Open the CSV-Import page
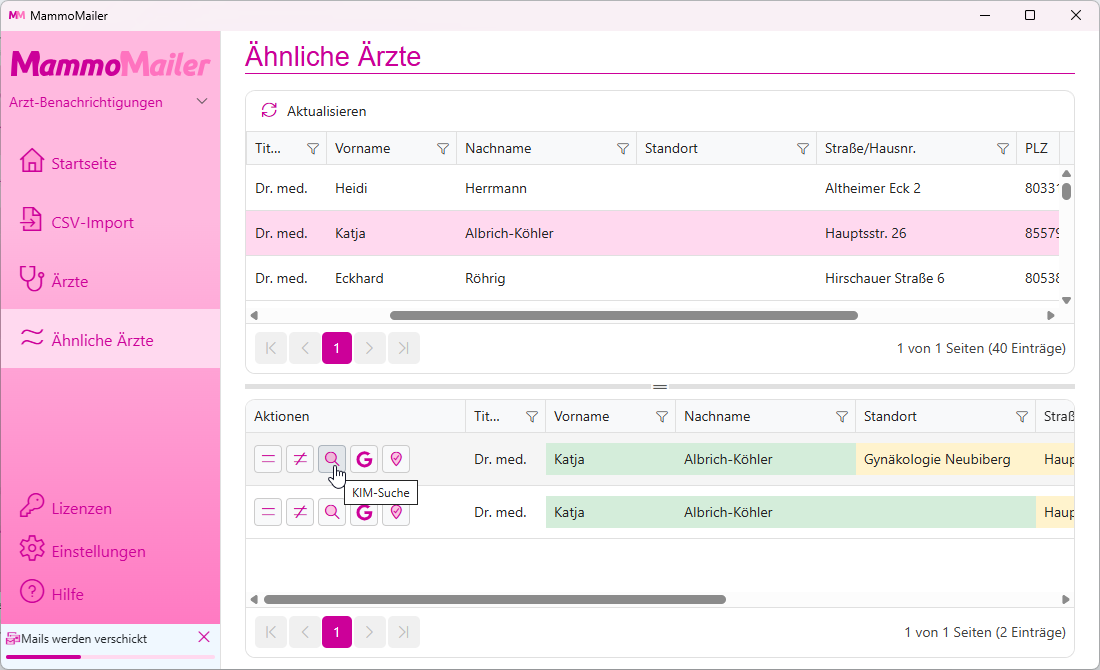1100x670 pixels. tap(110, 222)
